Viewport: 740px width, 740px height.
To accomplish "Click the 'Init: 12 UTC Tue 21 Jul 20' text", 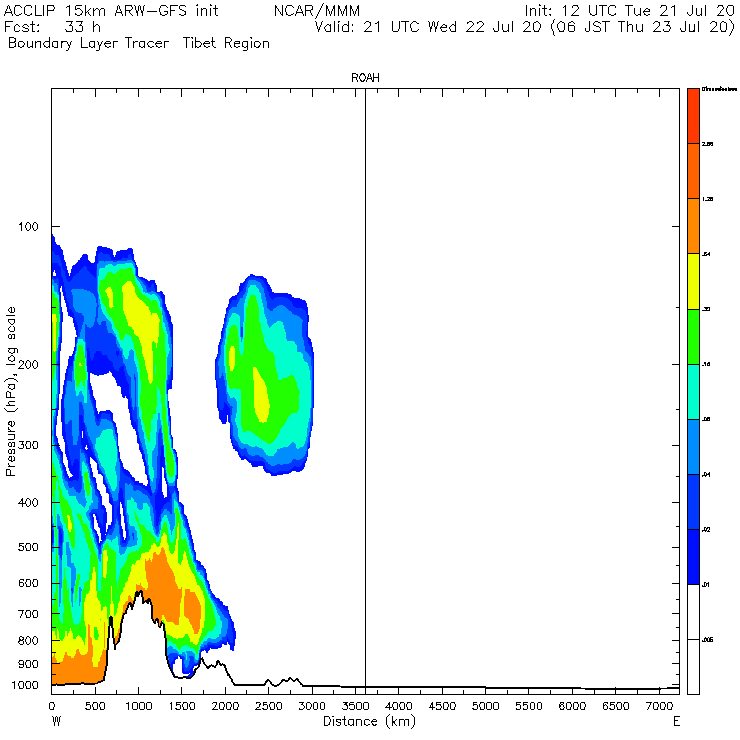I will click(x=630, y=11).
